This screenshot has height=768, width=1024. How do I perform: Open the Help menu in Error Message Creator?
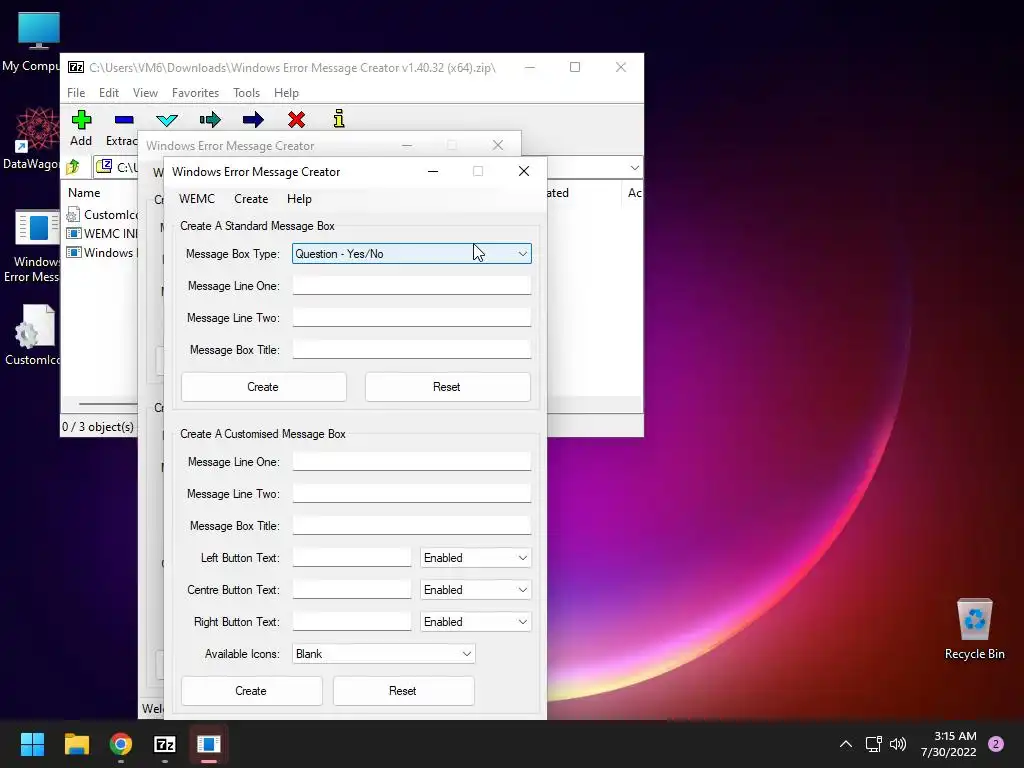[x=299, y=199]
